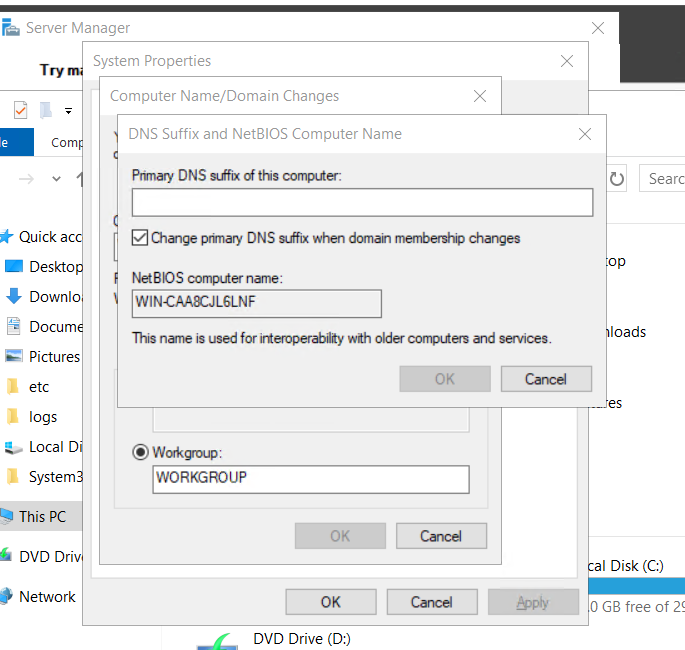685x650 pixels.
Task: Open the recent locations chevron in File Explorer
Action: click(56, 179)
